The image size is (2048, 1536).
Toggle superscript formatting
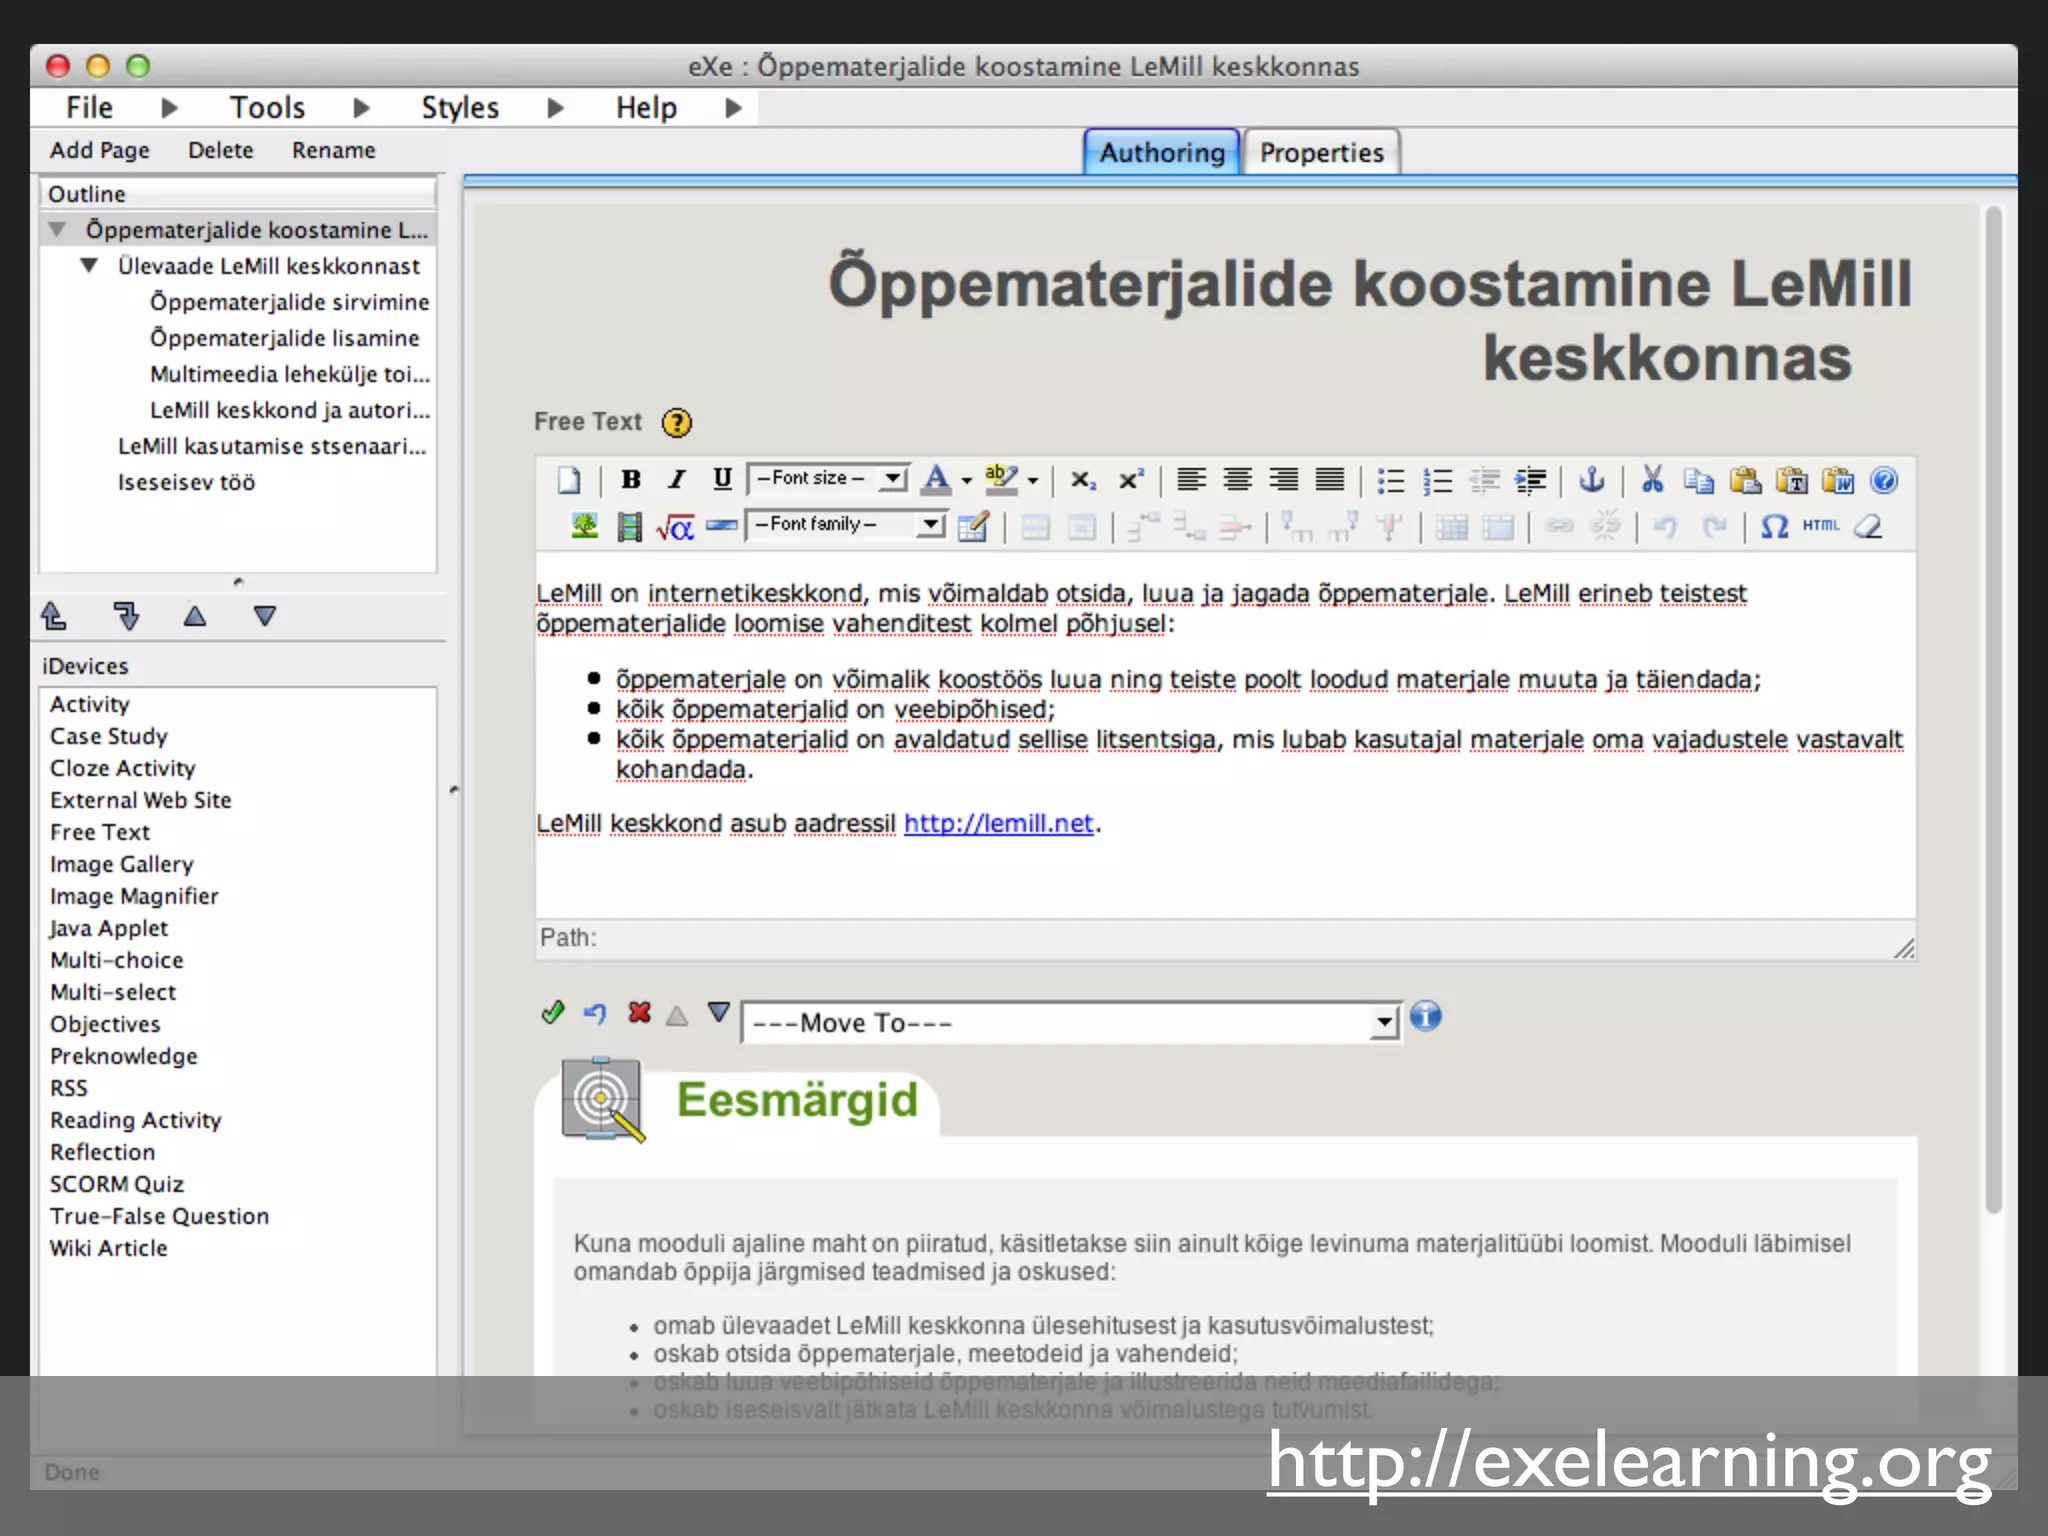point(1131,480)
